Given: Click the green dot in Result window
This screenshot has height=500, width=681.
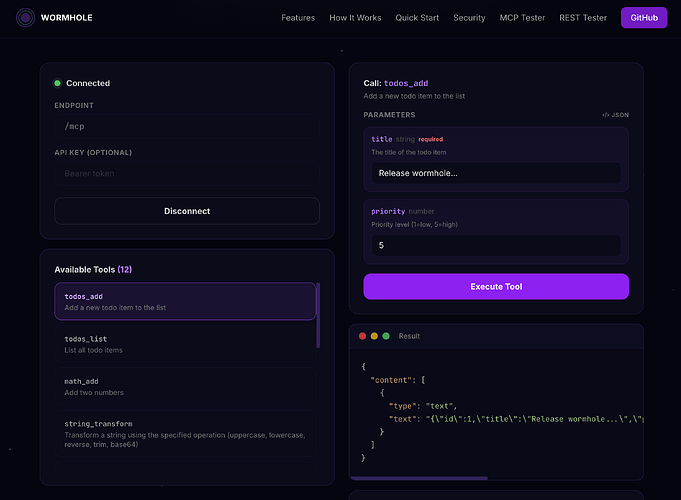Looking at the screenshot, I should (x=386, y=336).
